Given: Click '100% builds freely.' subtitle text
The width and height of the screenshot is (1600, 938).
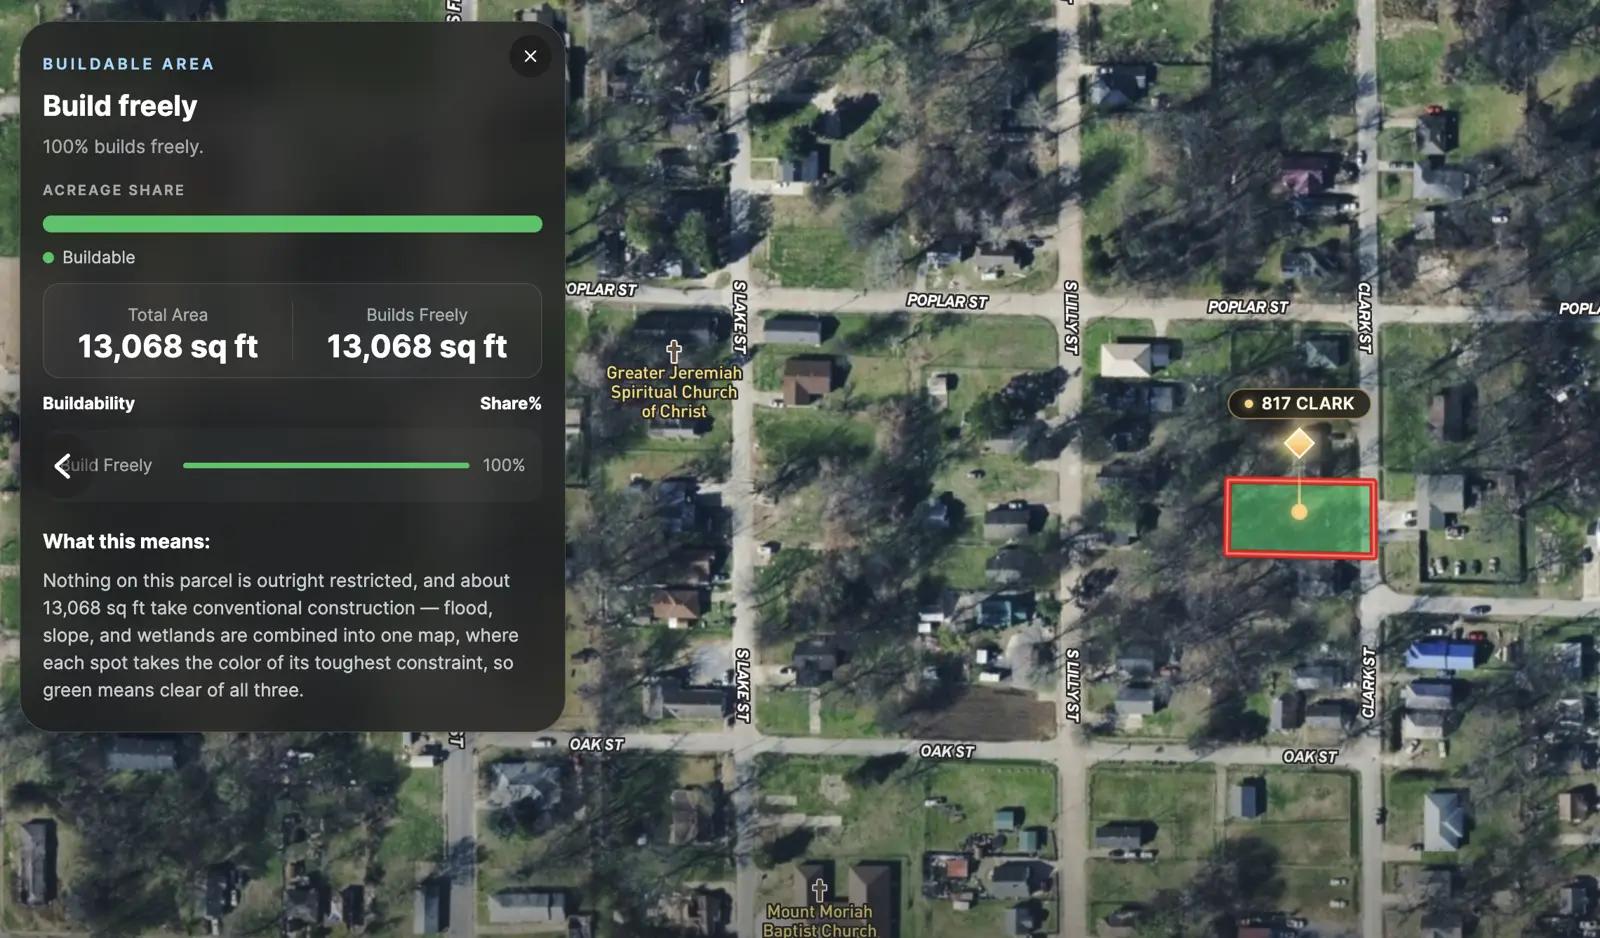Looking at the screenshot, I should pos(123,146).
